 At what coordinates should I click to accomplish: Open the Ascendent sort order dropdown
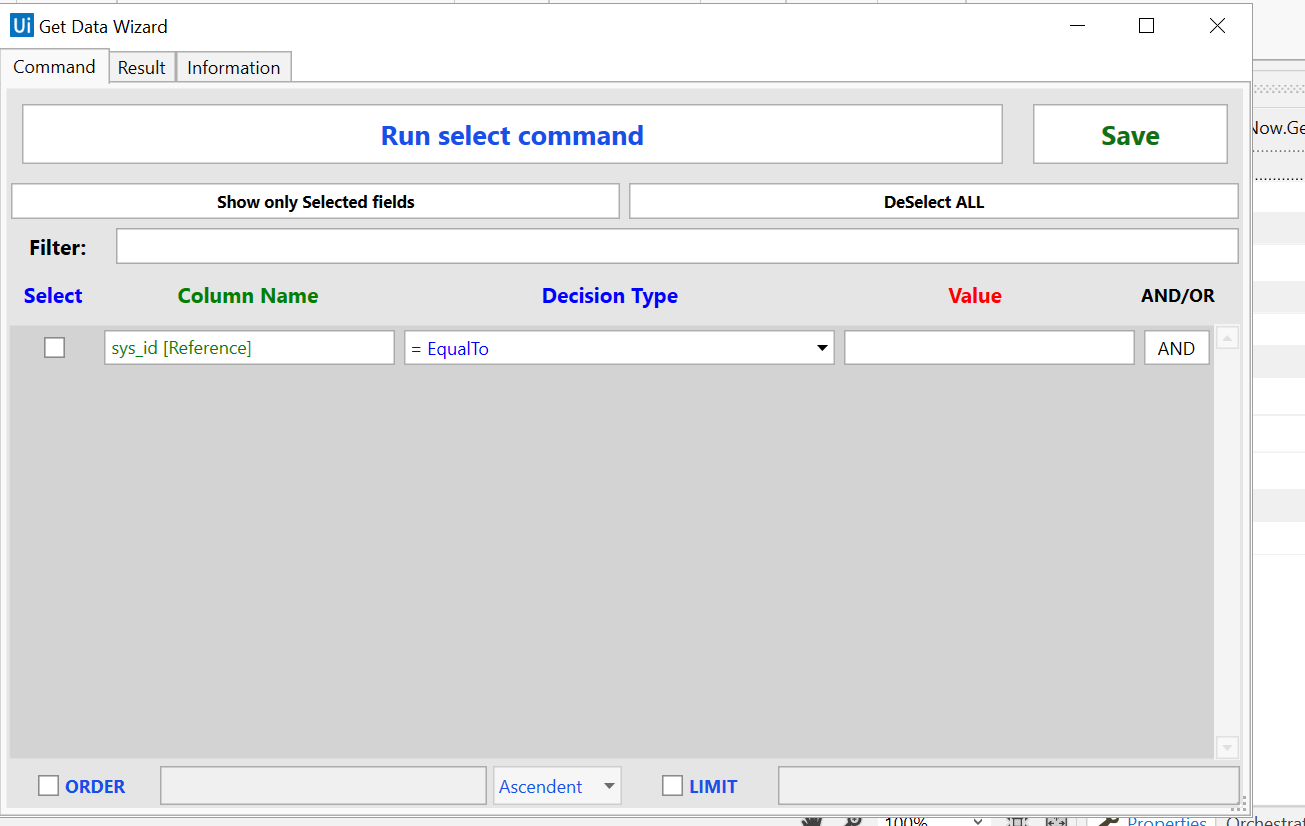[557, 786]
